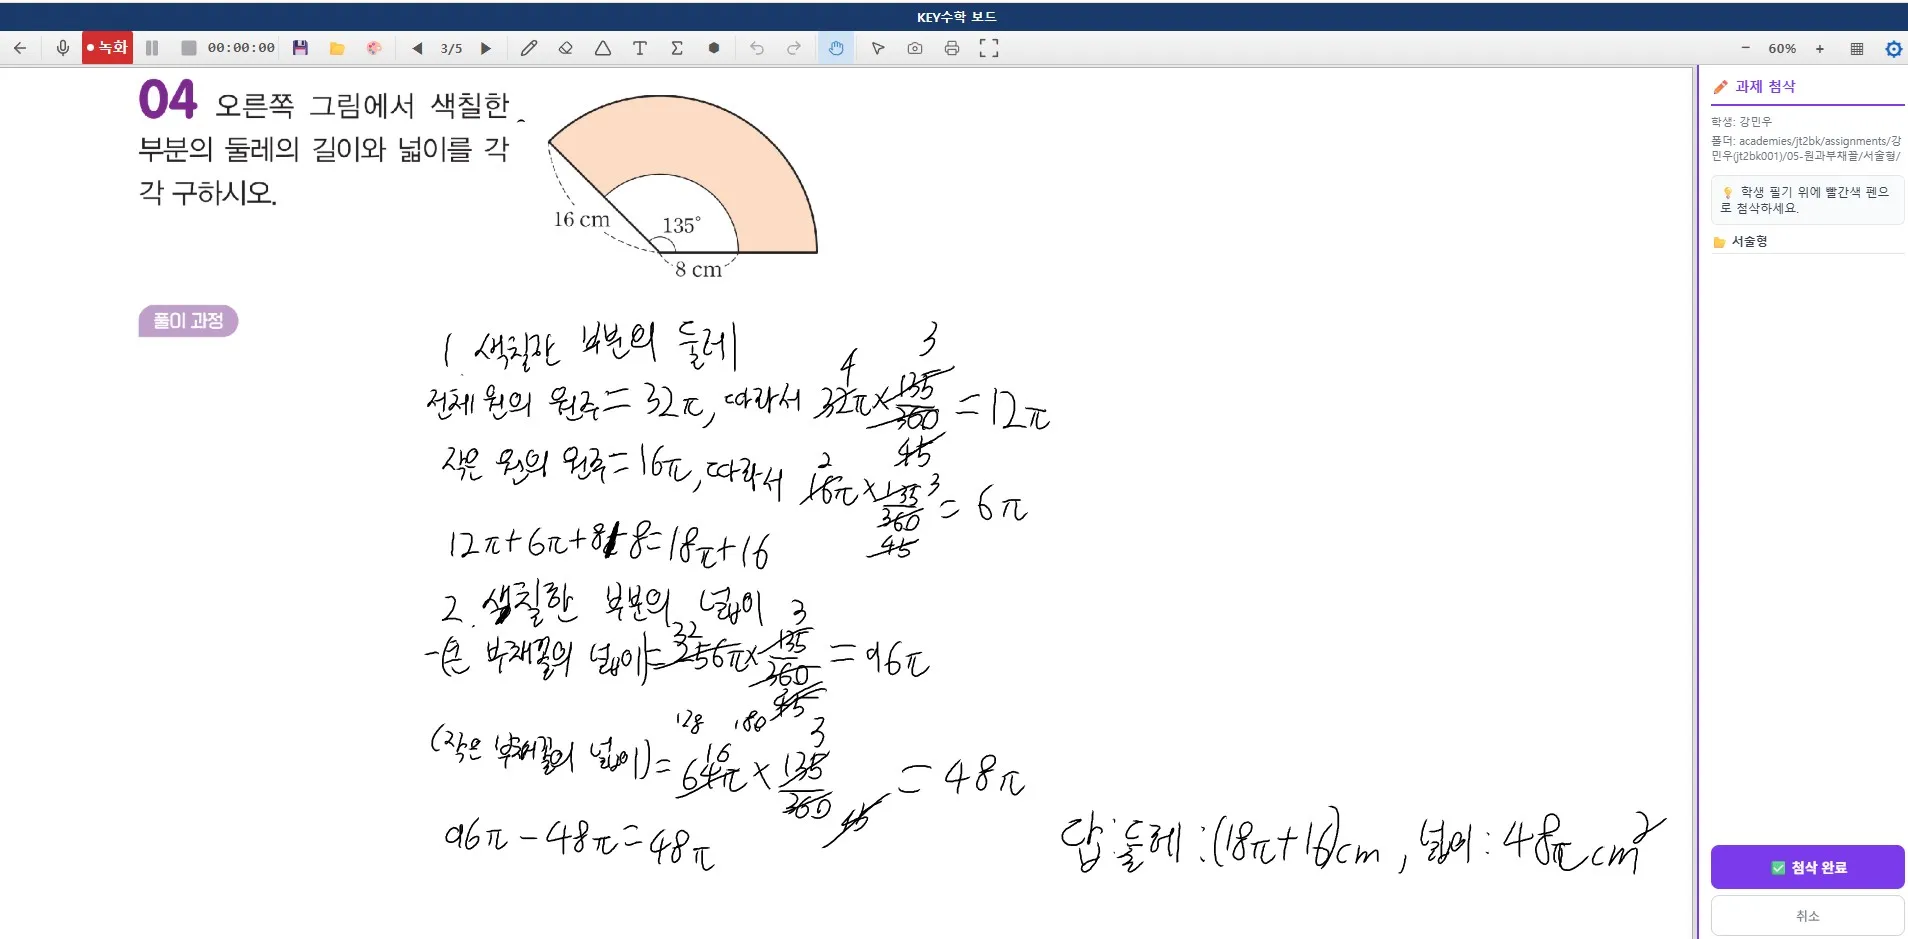1908x939 pixels.
Task: Click the 풀이 과정 label
Action: pyautogui.click(x=188, y=321)
